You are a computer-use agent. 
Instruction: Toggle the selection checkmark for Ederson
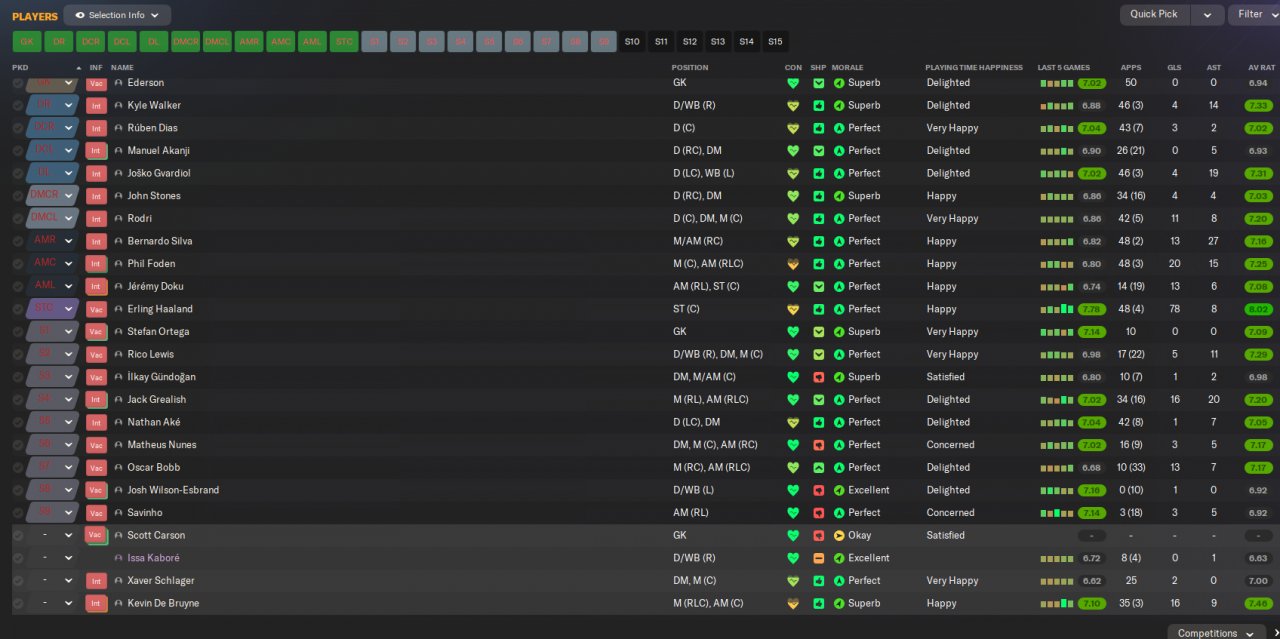17,83
